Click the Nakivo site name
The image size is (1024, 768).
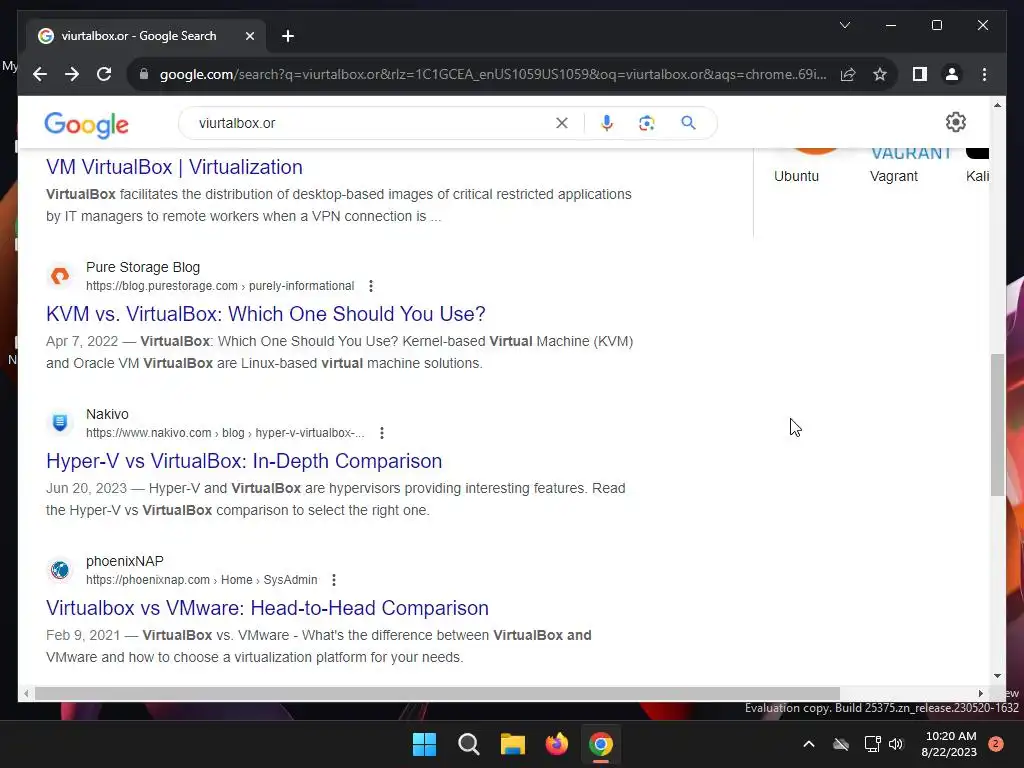[107, 414]
